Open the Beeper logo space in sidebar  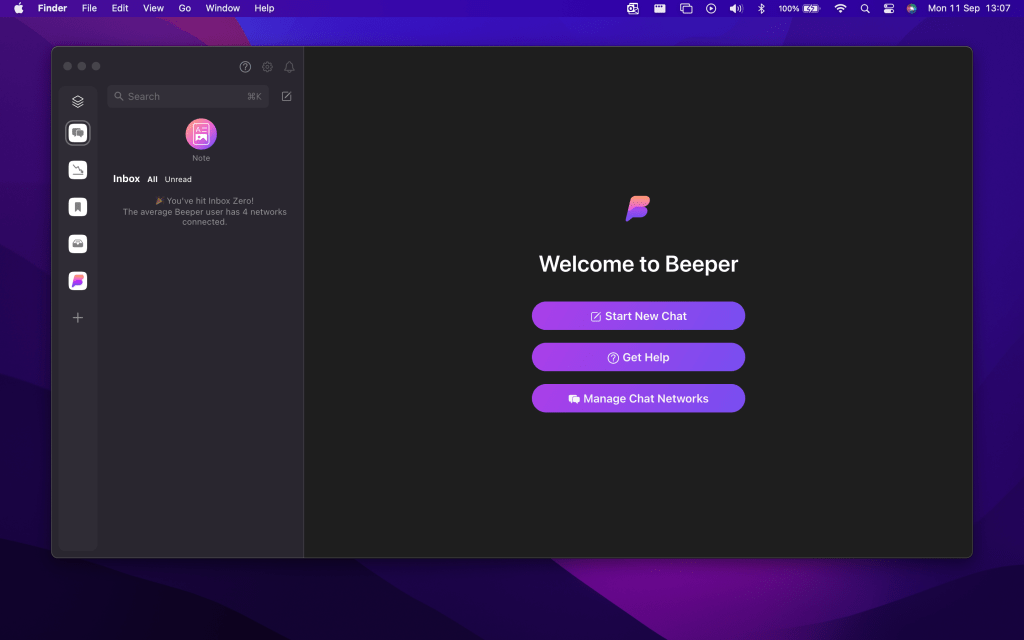click(78, 281)
